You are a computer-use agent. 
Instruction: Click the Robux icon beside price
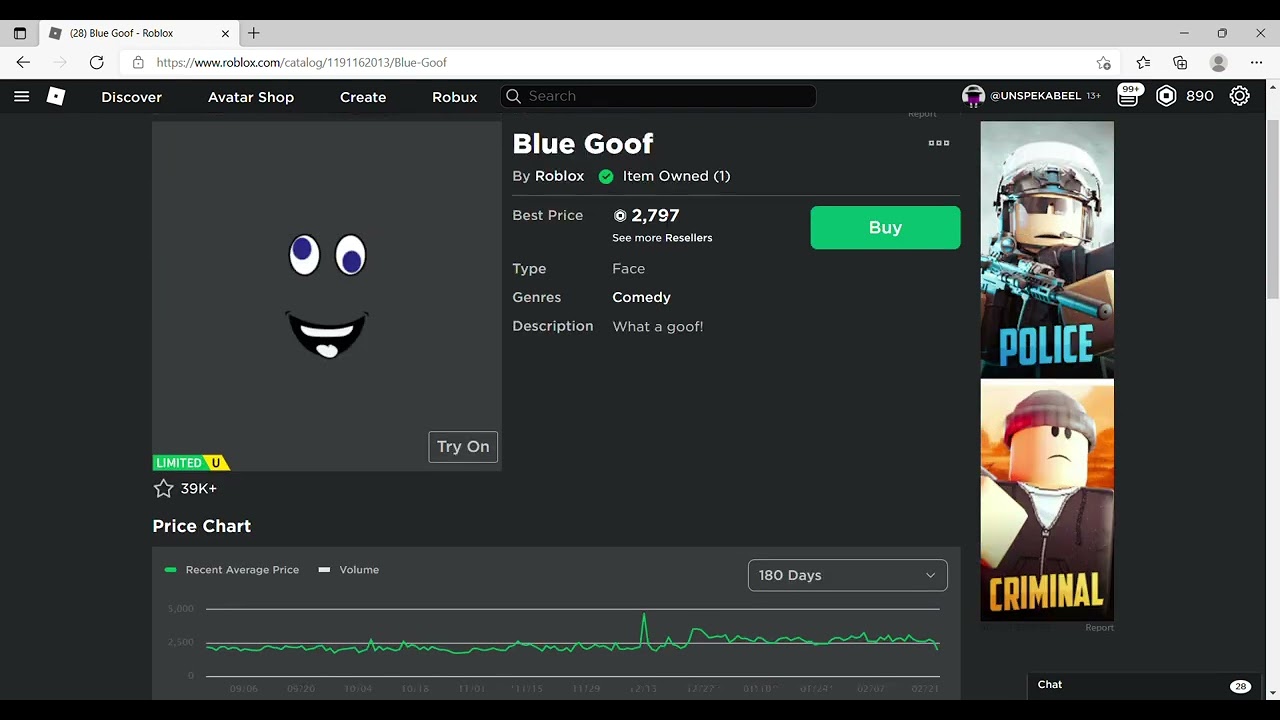coord(620,215)
